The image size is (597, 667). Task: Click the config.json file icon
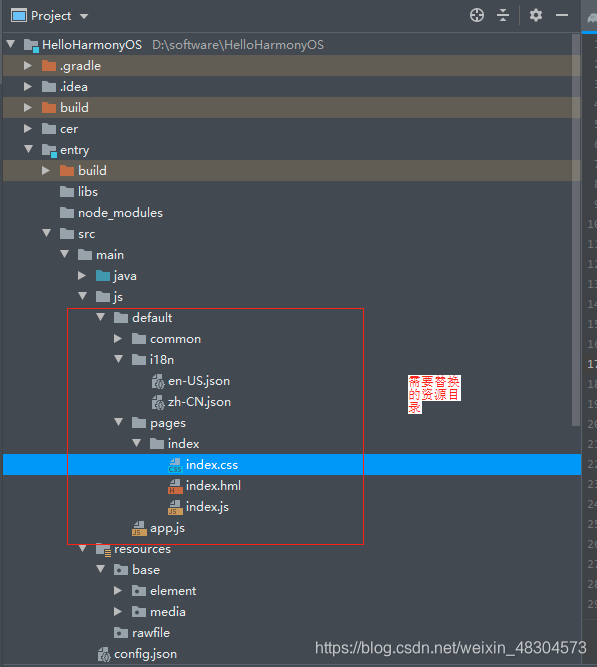pos(104,654)
